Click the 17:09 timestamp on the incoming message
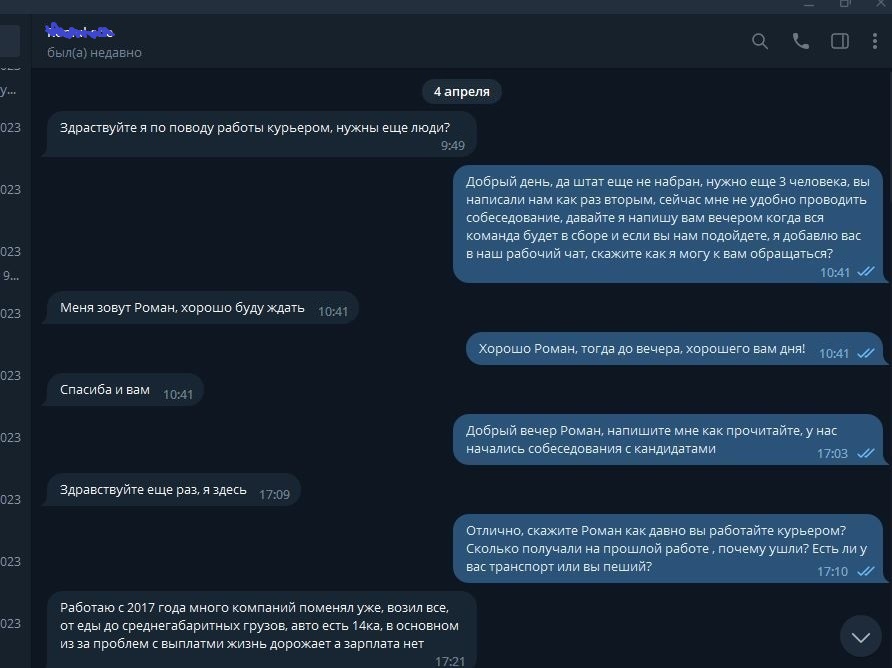892x668 pixels. (274, 494)
